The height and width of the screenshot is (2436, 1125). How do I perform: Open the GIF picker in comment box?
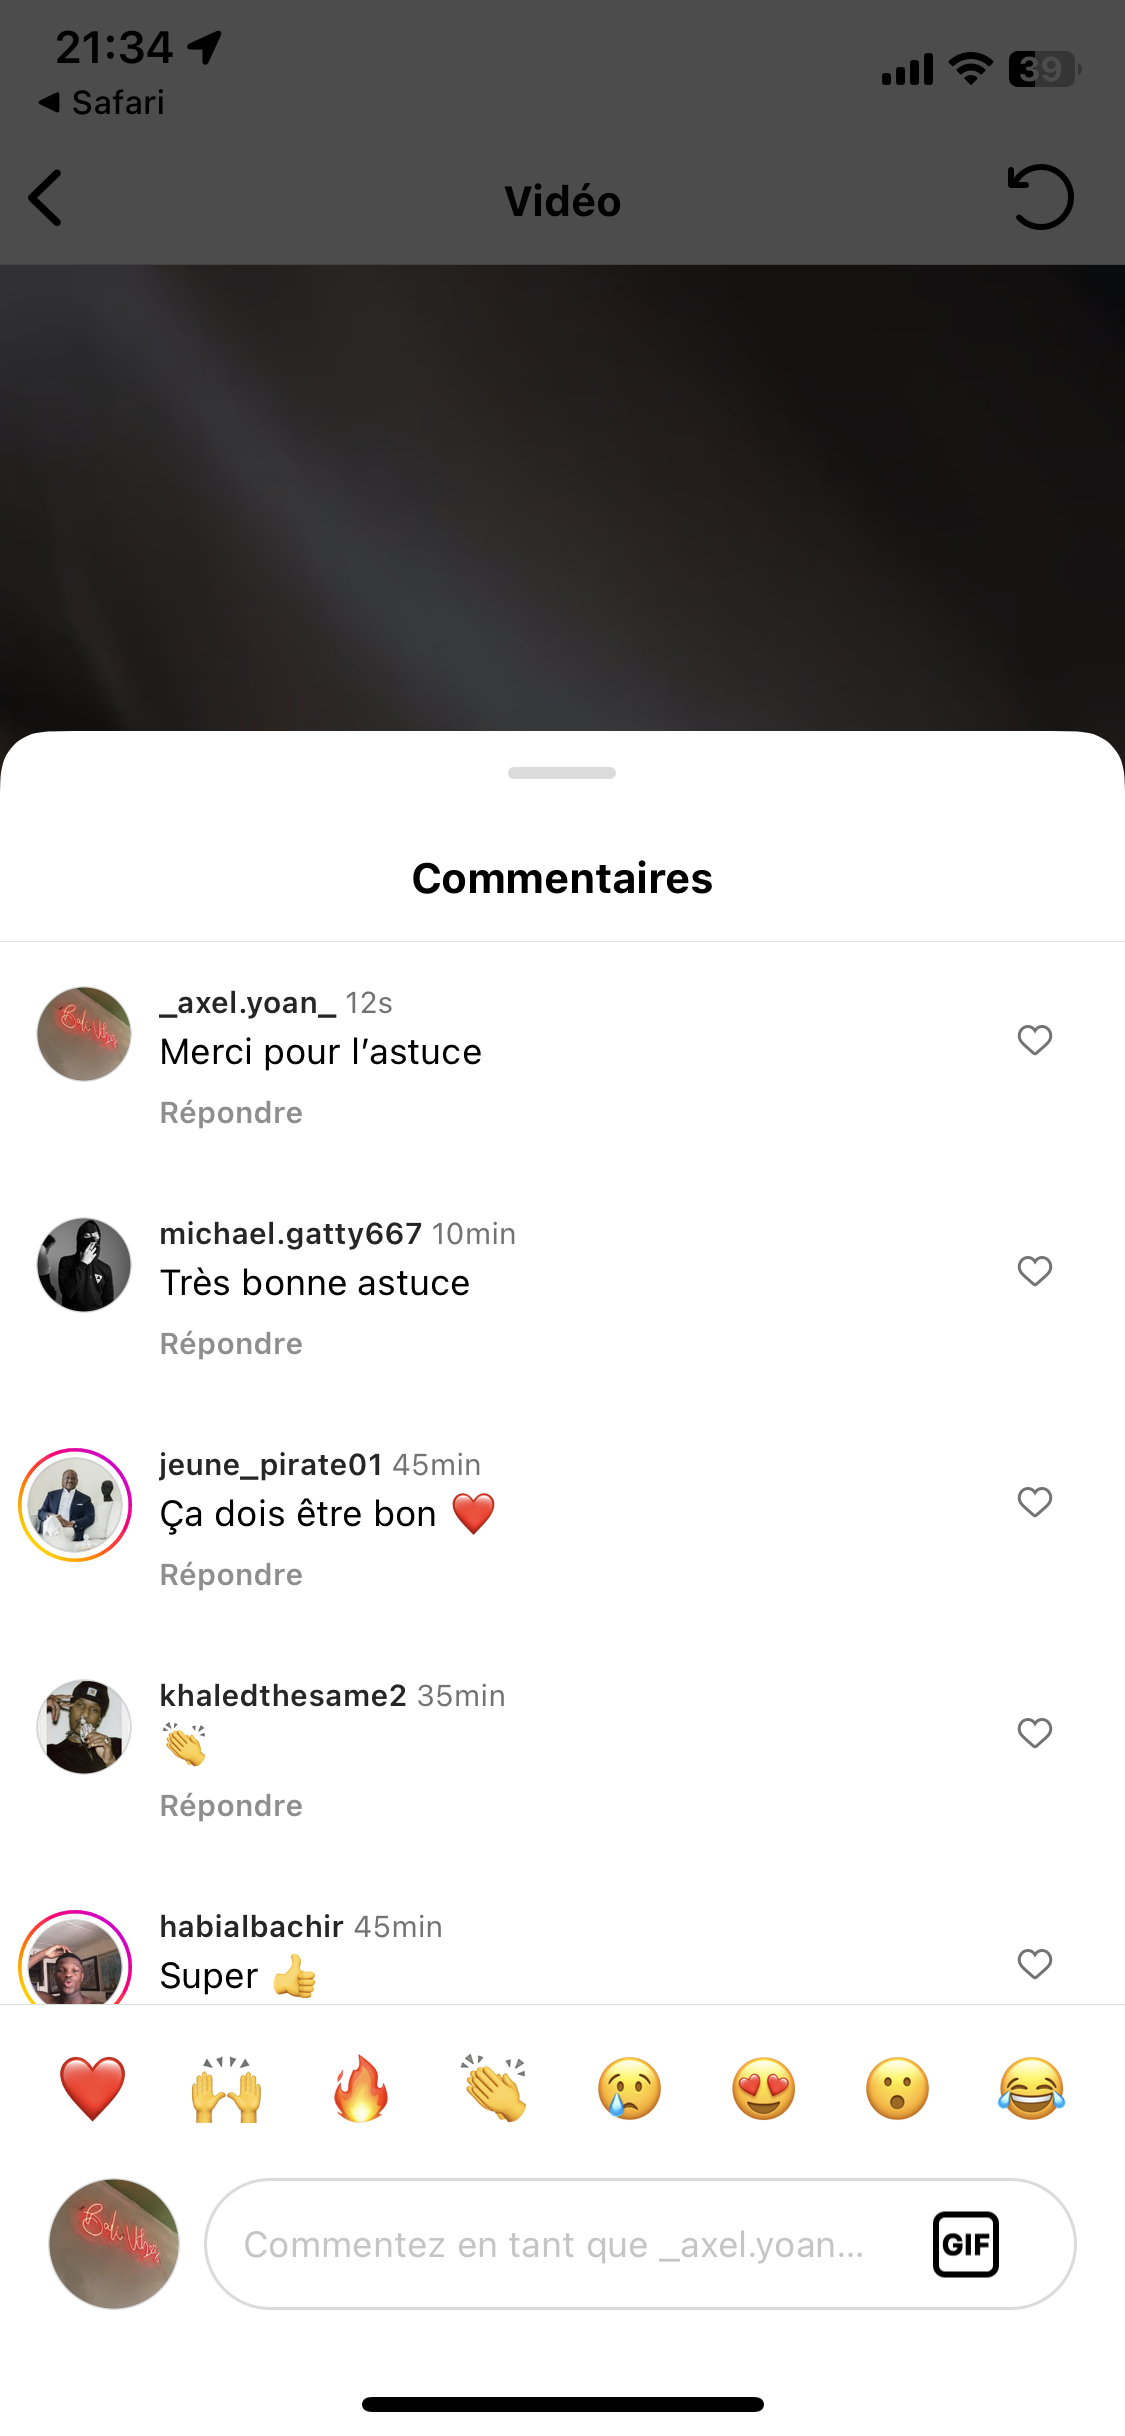coord(965,2244)
